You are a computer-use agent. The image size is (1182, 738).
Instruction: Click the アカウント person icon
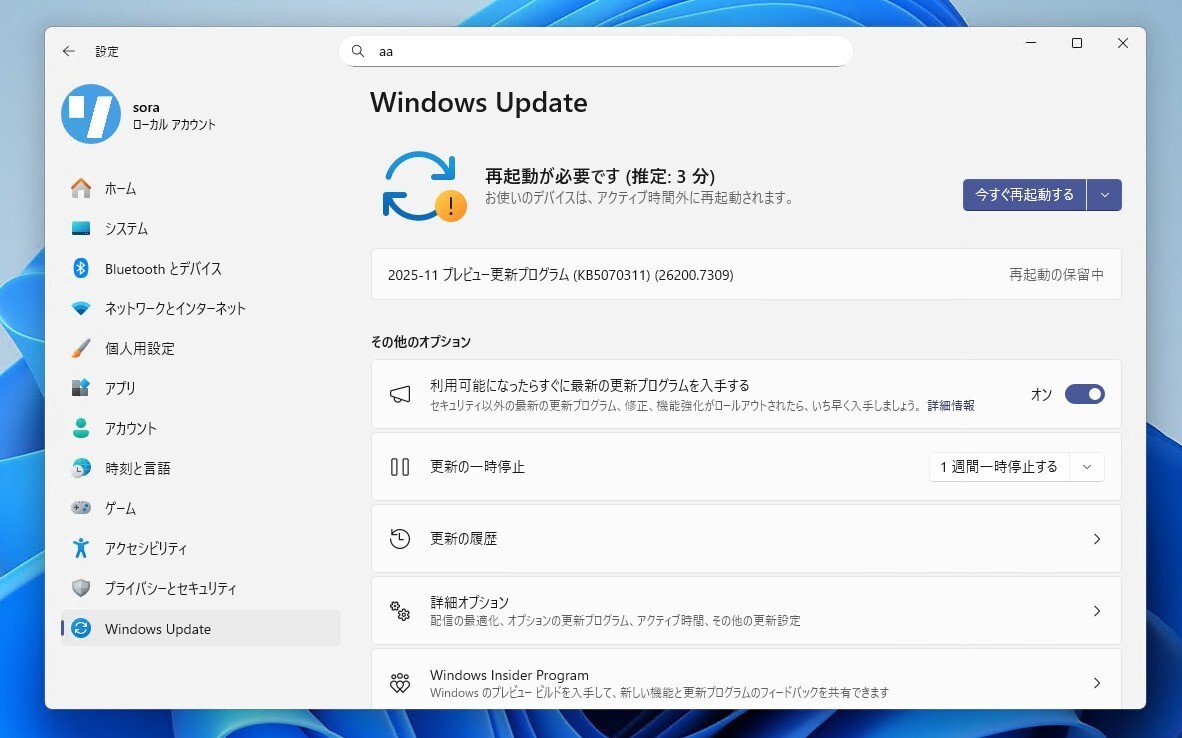tap(81, 427)
